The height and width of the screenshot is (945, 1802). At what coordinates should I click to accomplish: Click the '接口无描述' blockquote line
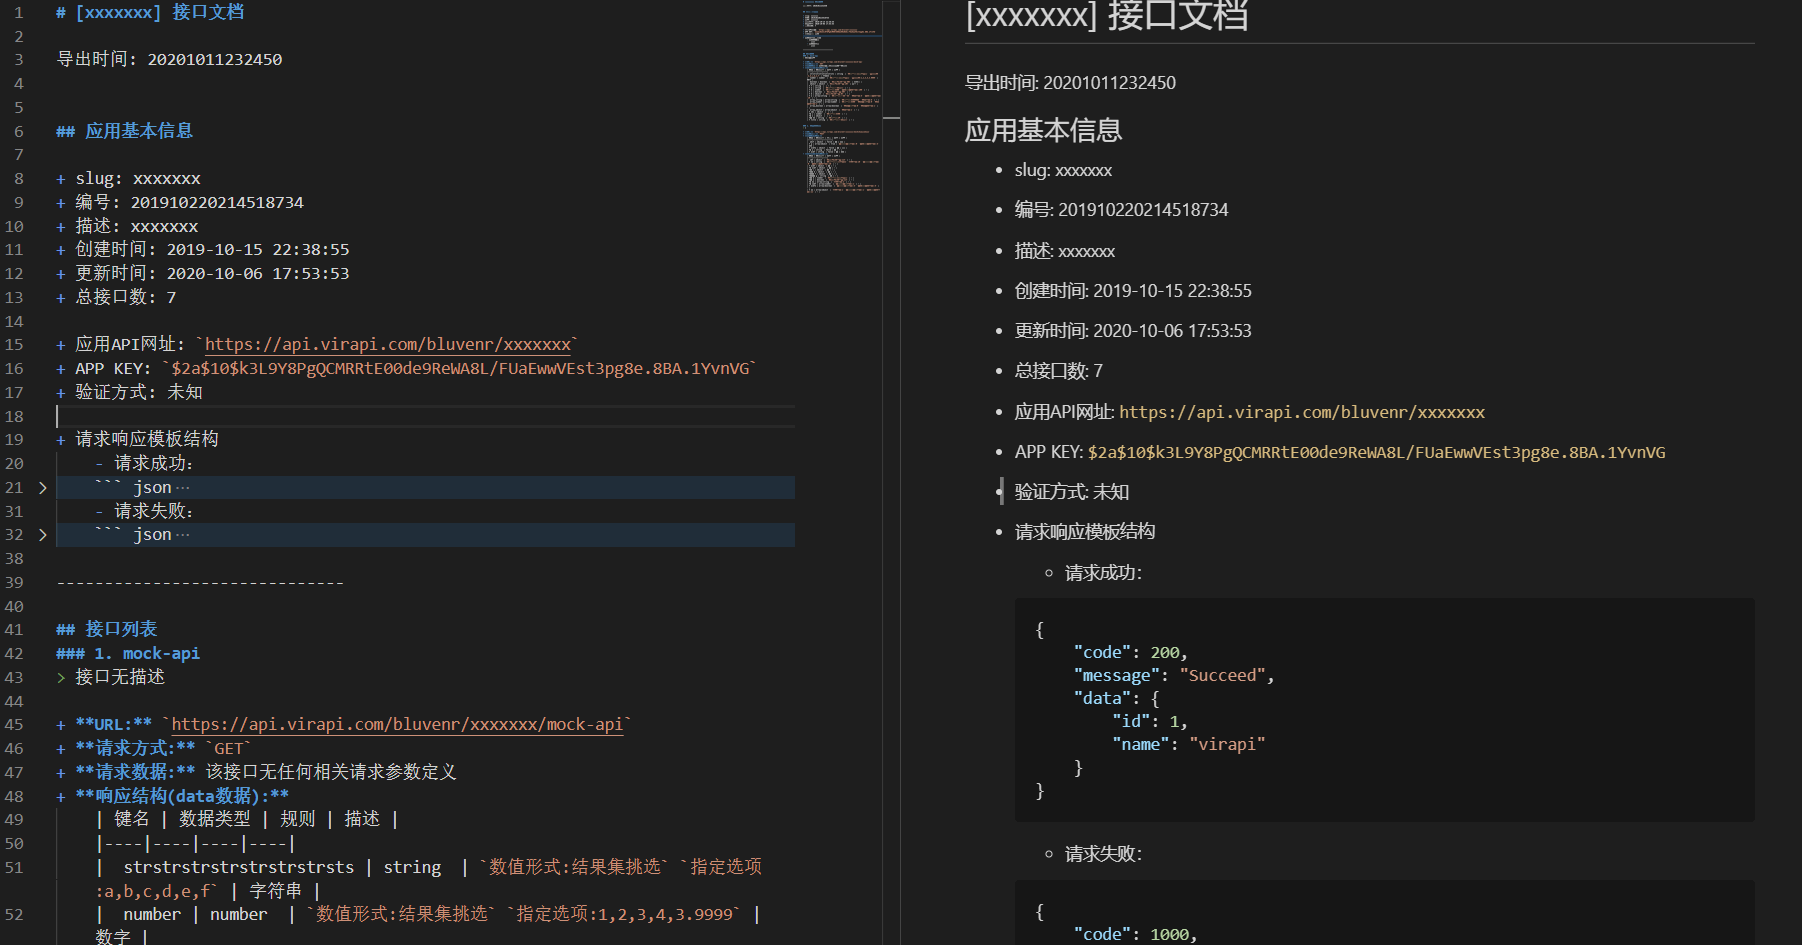(111, 677)
